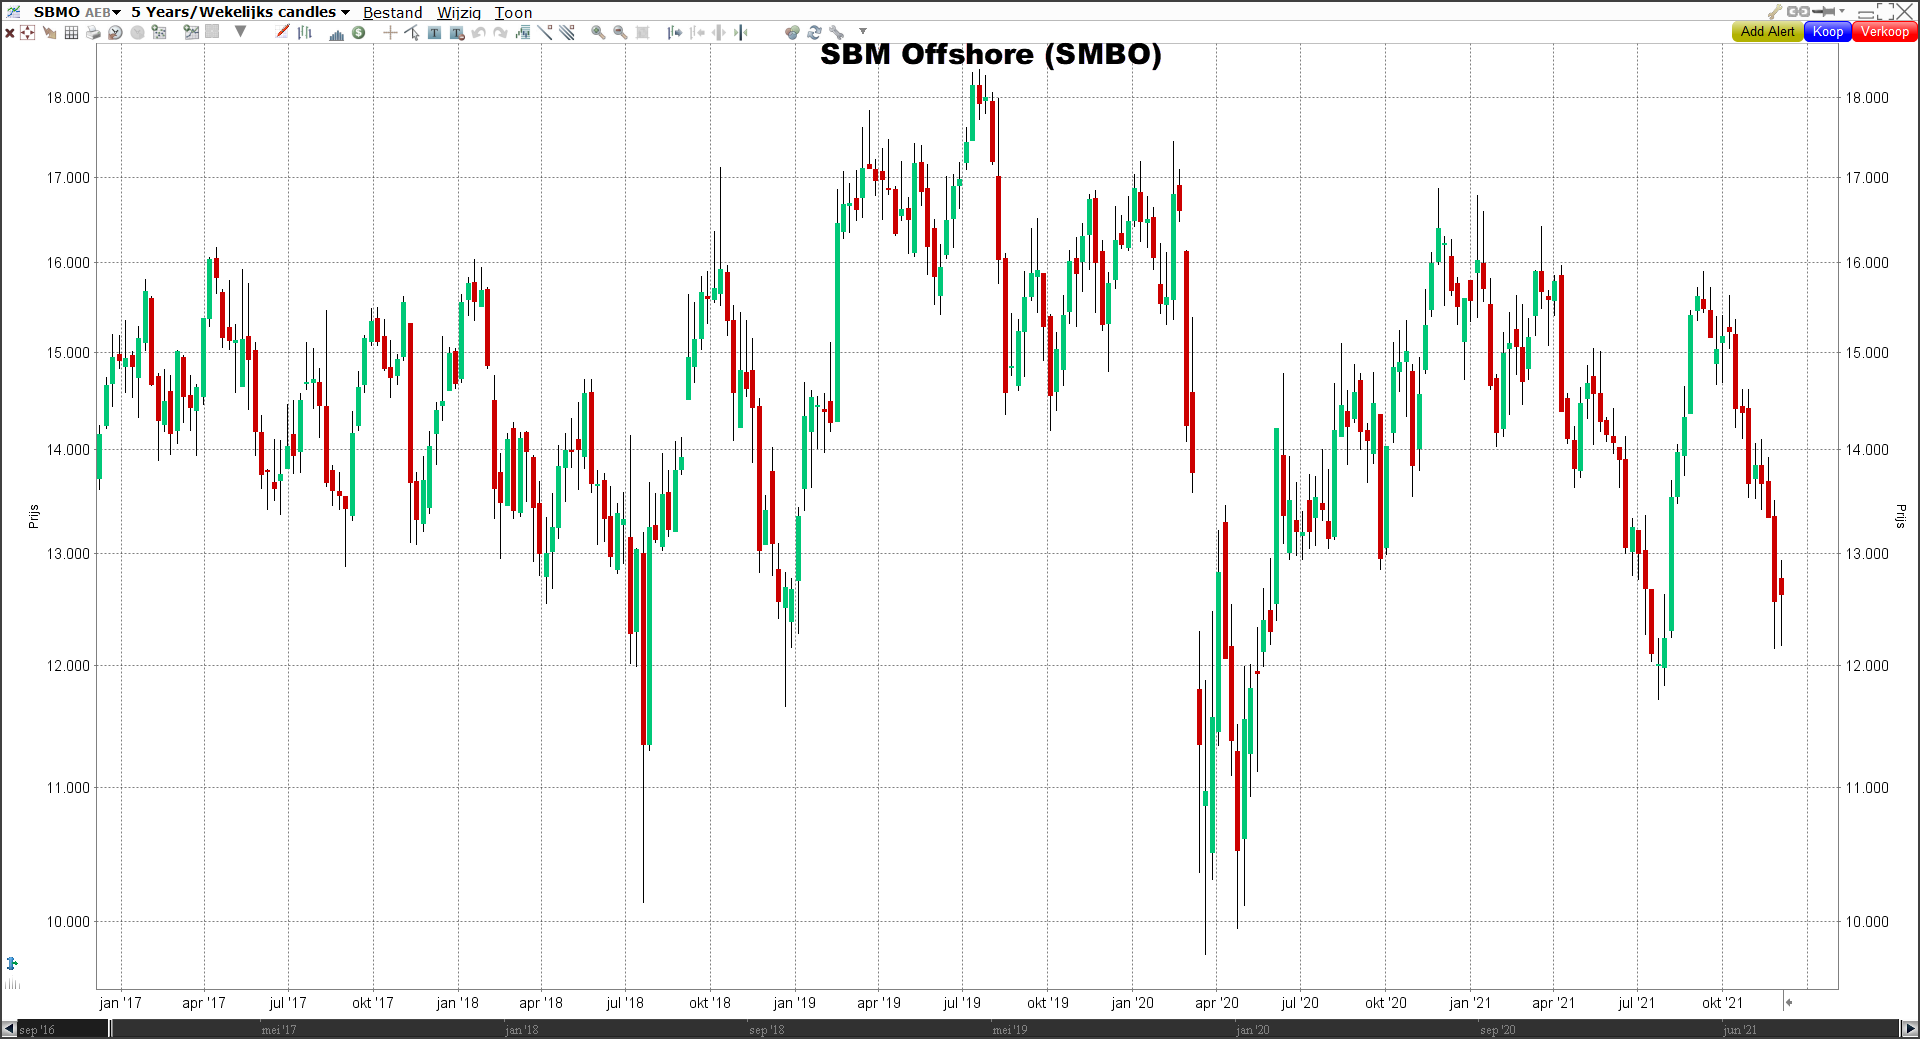Click the small blue icon left of the price axis
The image size is (1920, 1039).
12,963
